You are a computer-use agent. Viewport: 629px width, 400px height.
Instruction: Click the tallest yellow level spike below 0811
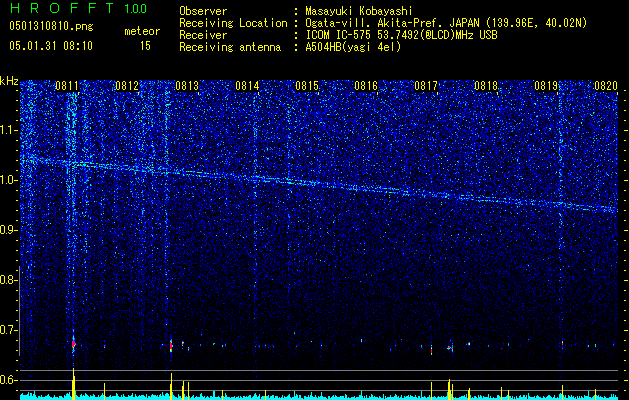[73, 384]
